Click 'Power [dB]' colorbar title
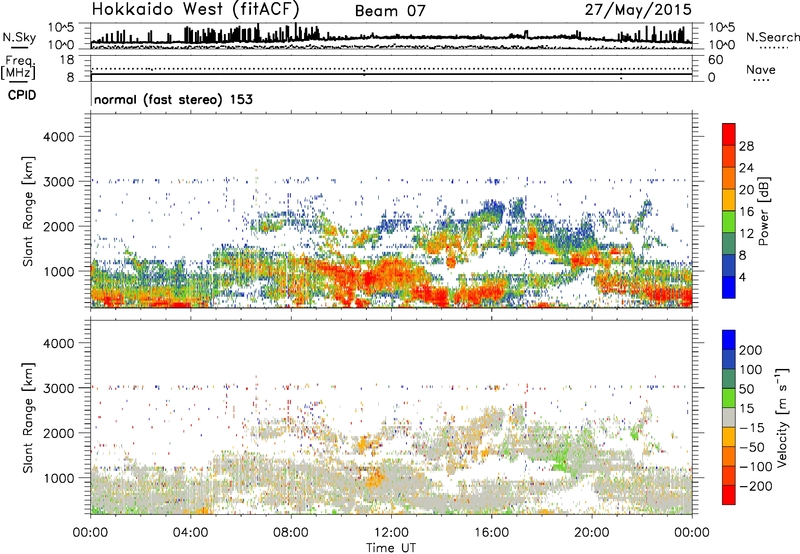800x554 pixels. click(x=763, y=211)
